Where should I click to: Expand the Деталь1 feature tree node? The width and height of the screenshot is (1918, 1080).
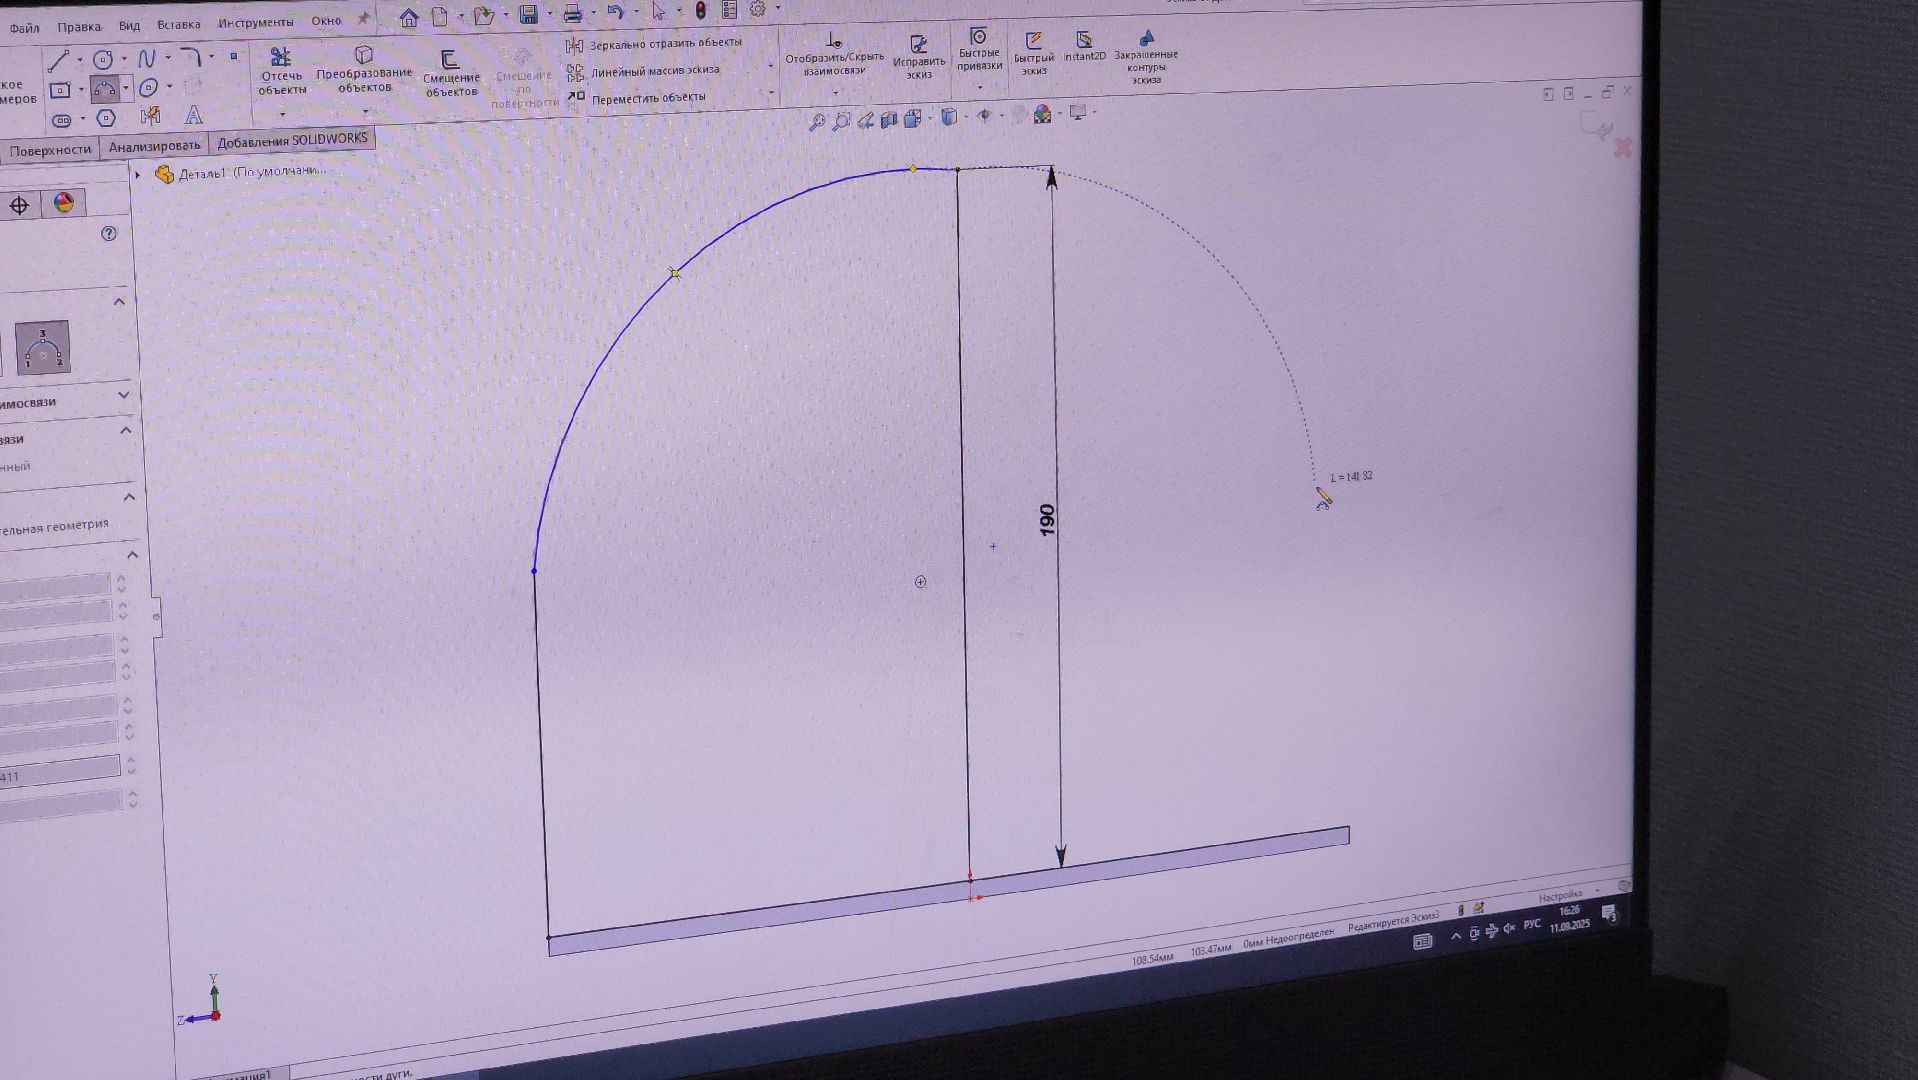(x=138, y=175)
